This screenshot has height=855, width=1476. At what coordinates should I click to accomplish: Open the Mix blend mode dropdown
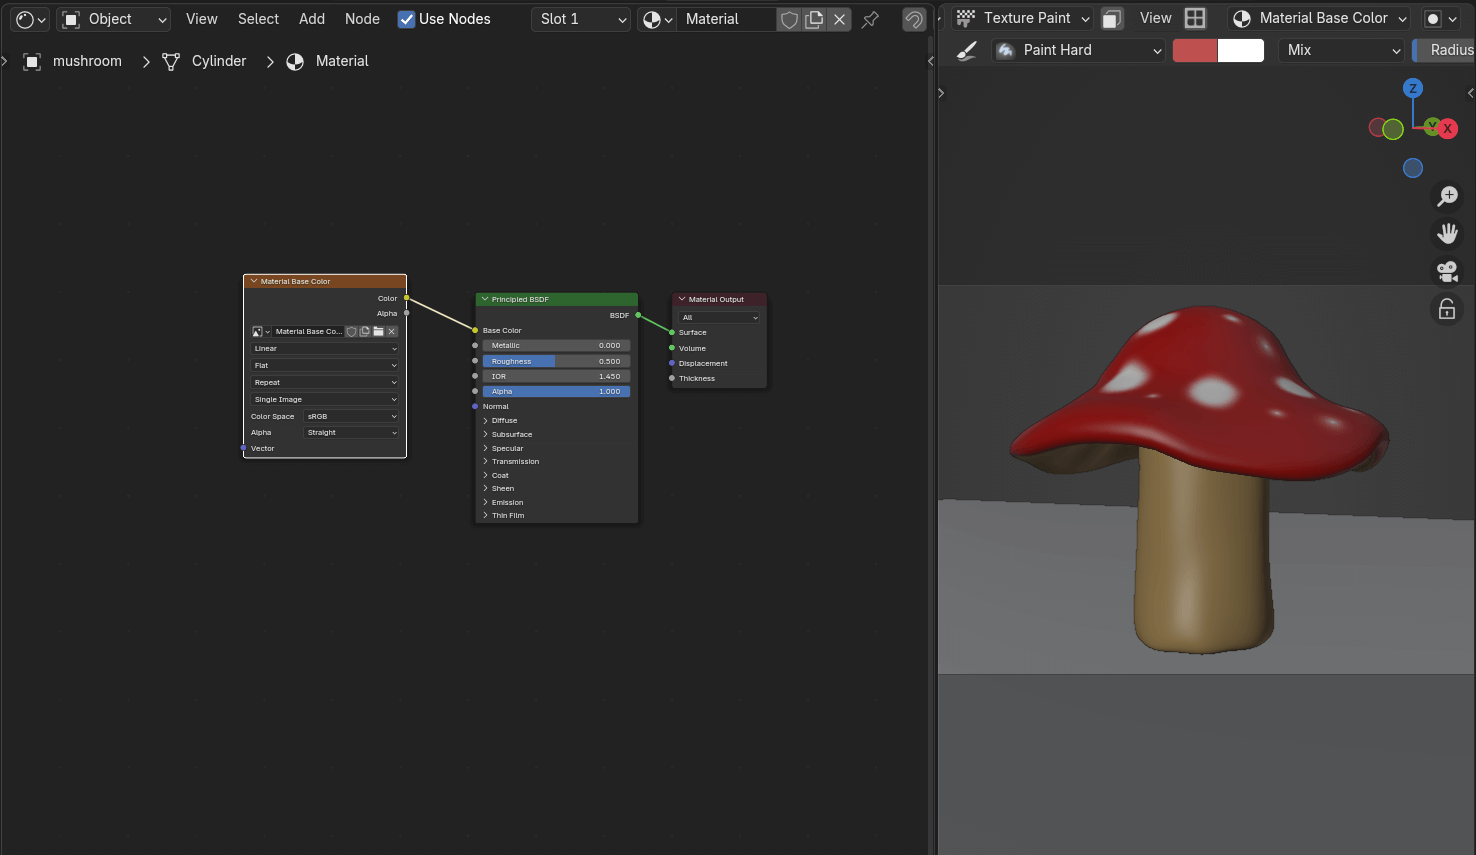1340,49
